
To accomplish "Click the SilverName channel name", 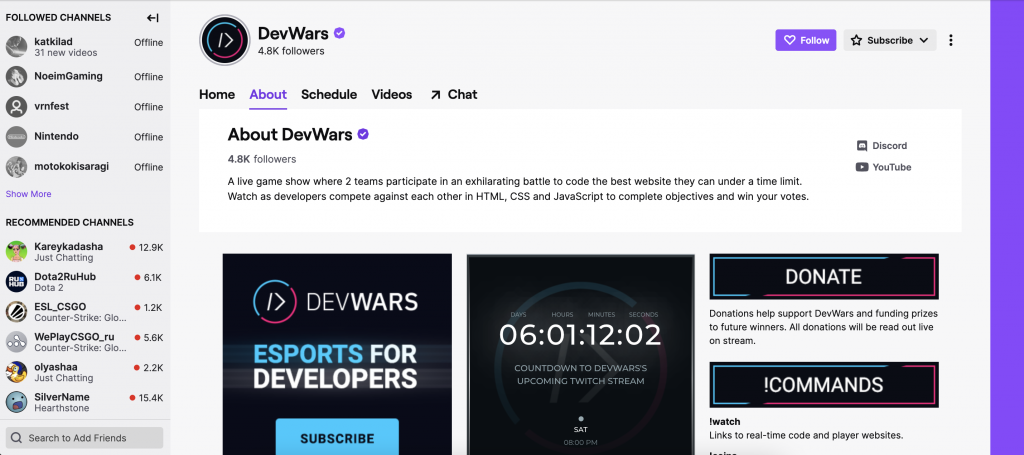I will (62, 397).
